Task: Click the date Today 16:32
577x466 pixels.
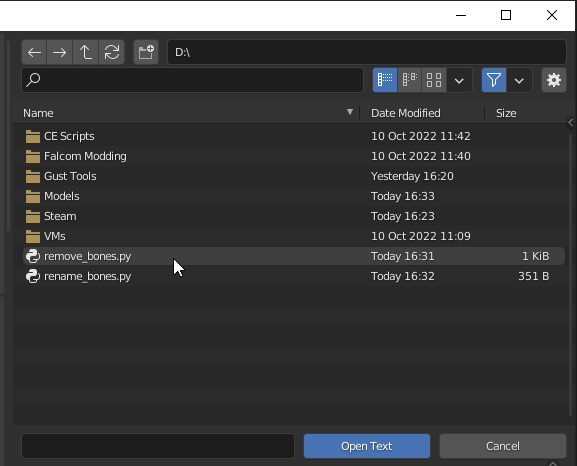Action: tap(403, 276)
